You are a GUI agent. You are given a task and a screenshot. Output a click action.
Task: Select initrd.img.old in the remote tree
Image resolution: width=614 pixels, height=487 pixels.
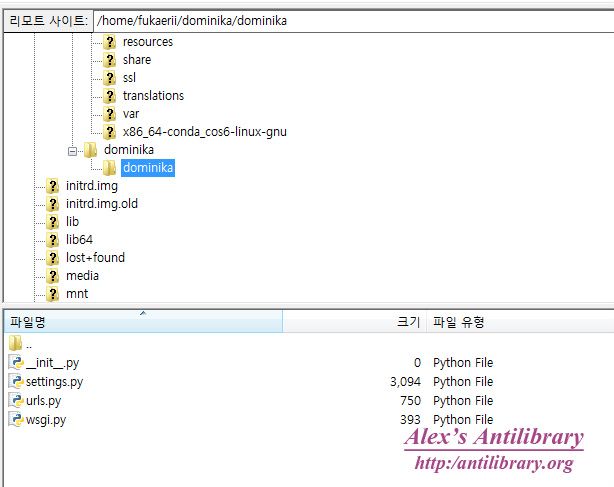(x=102, y=204)
